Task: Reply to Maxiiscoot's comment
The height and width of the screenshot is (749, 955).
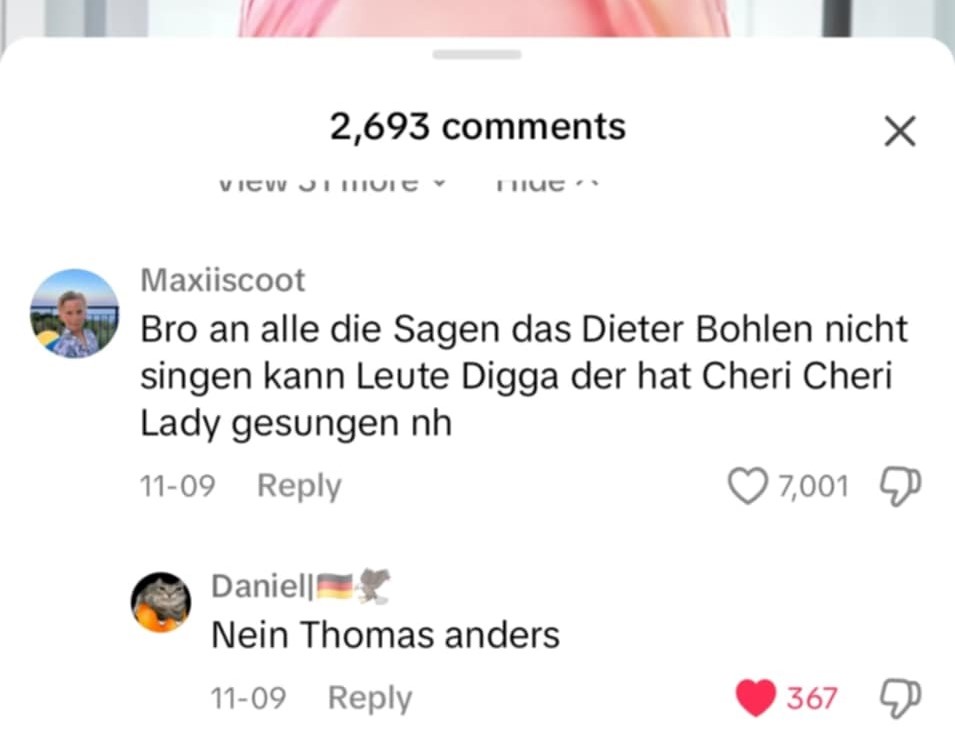Action: pyautogui.click(x=299, y=487)
